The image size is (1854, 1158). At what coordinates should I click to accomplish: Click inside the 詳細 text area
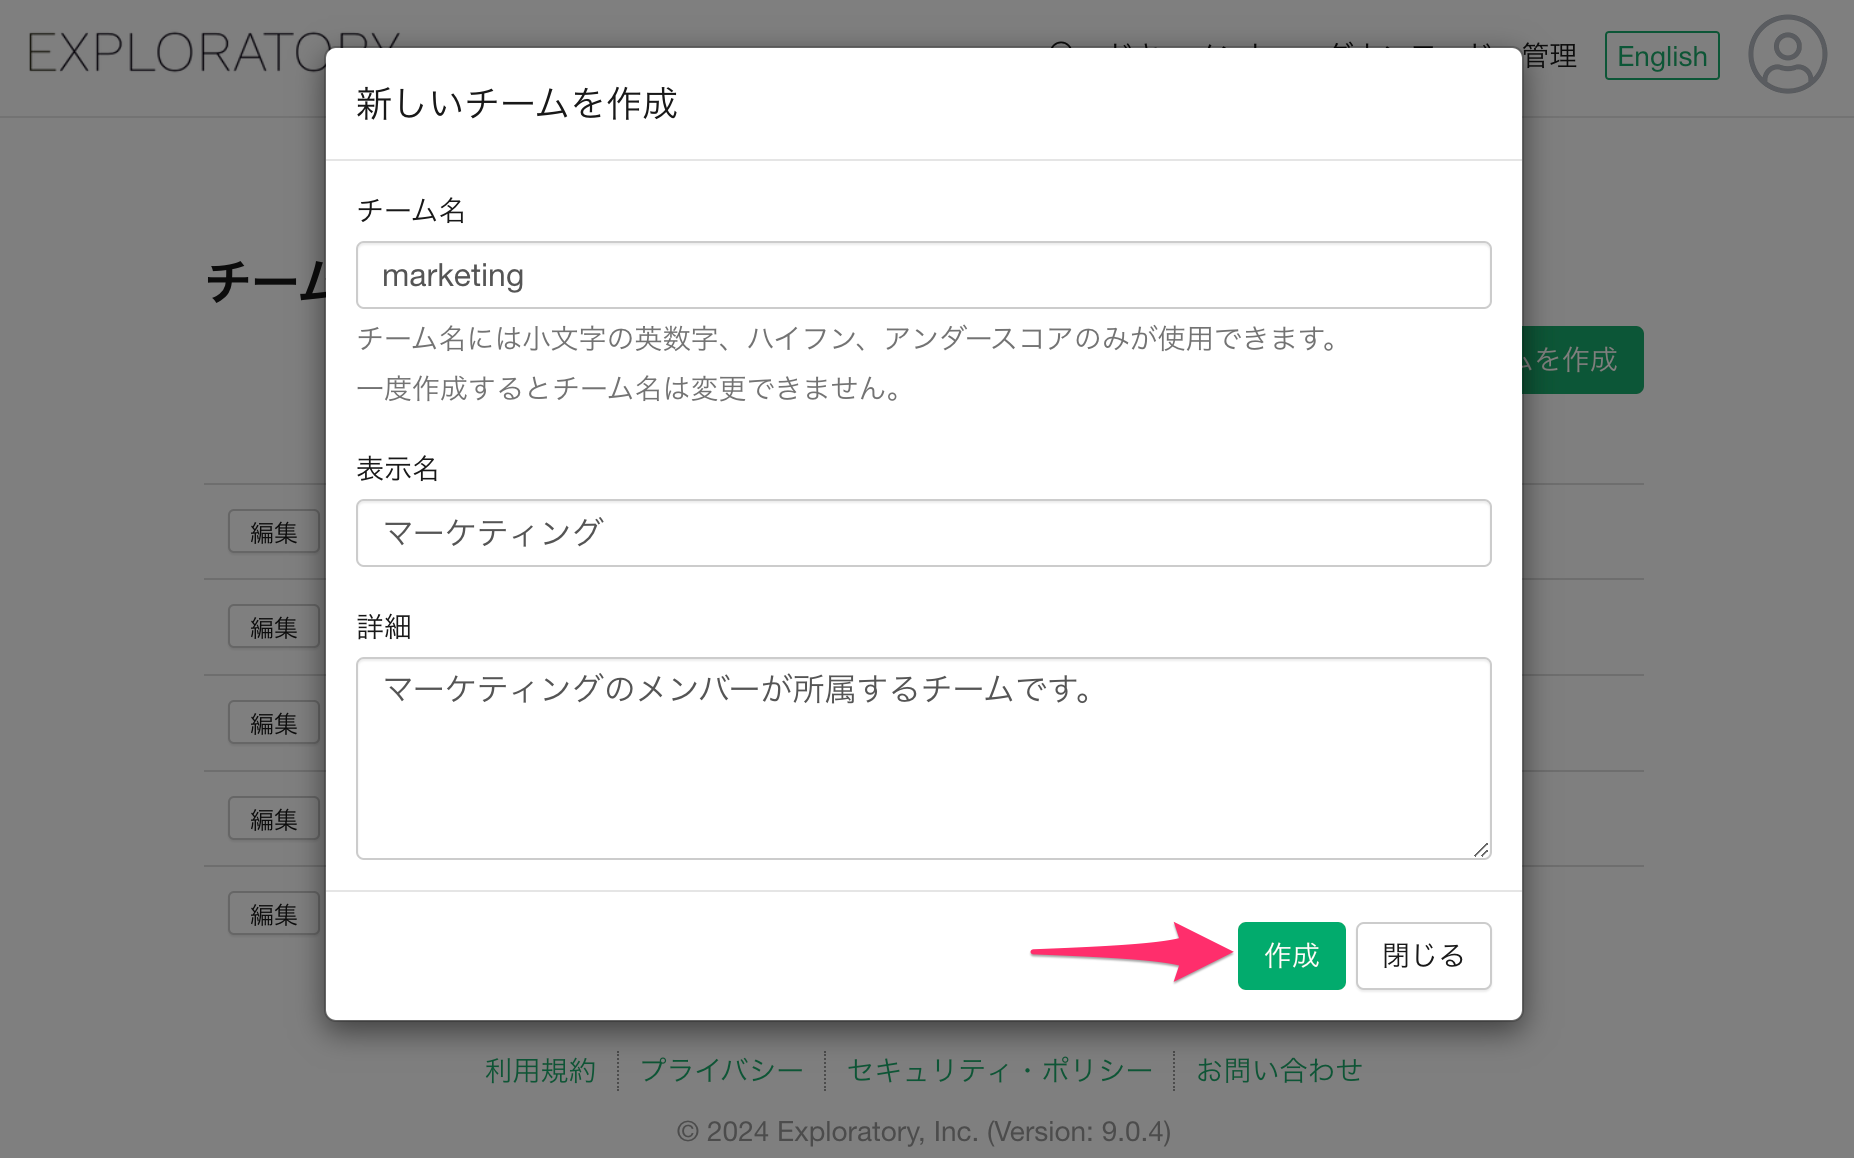coord(923,758)
